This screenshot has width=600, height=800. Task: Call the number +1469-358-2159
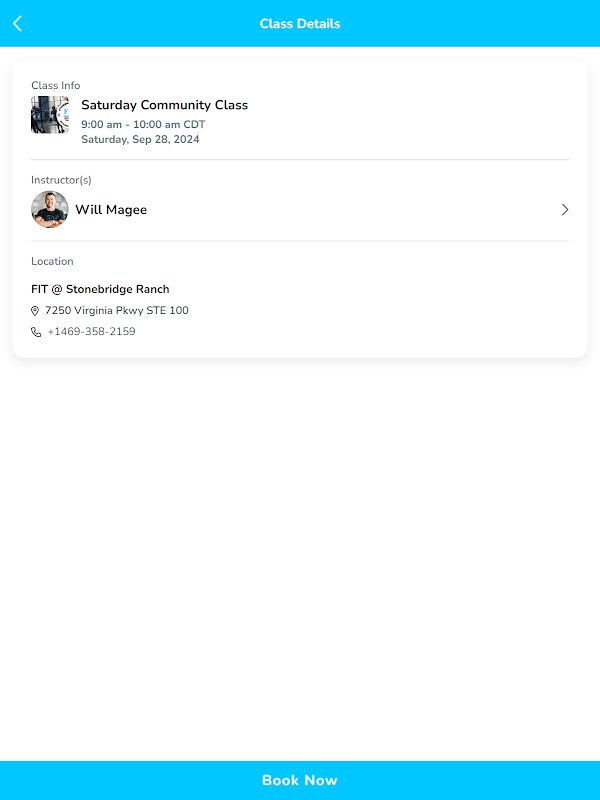point(91,332)
